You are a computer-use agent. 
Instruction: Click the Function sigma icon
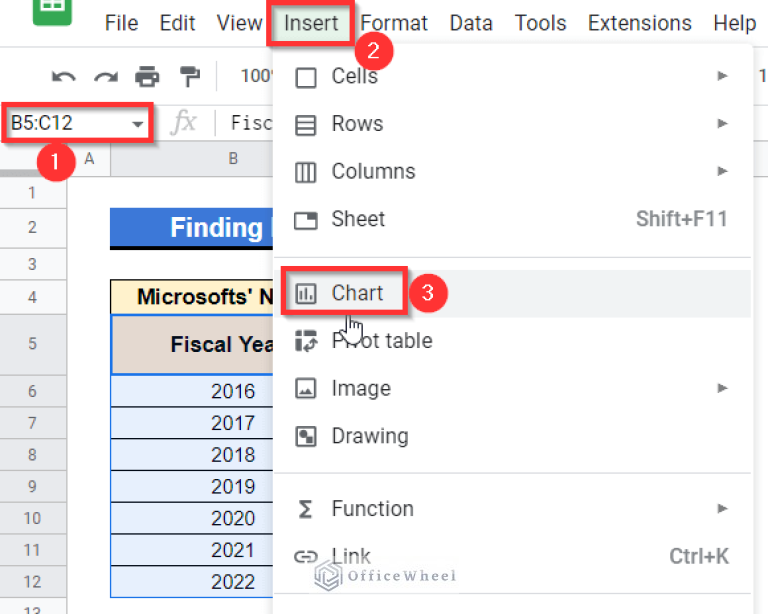[x=305, y=509]
